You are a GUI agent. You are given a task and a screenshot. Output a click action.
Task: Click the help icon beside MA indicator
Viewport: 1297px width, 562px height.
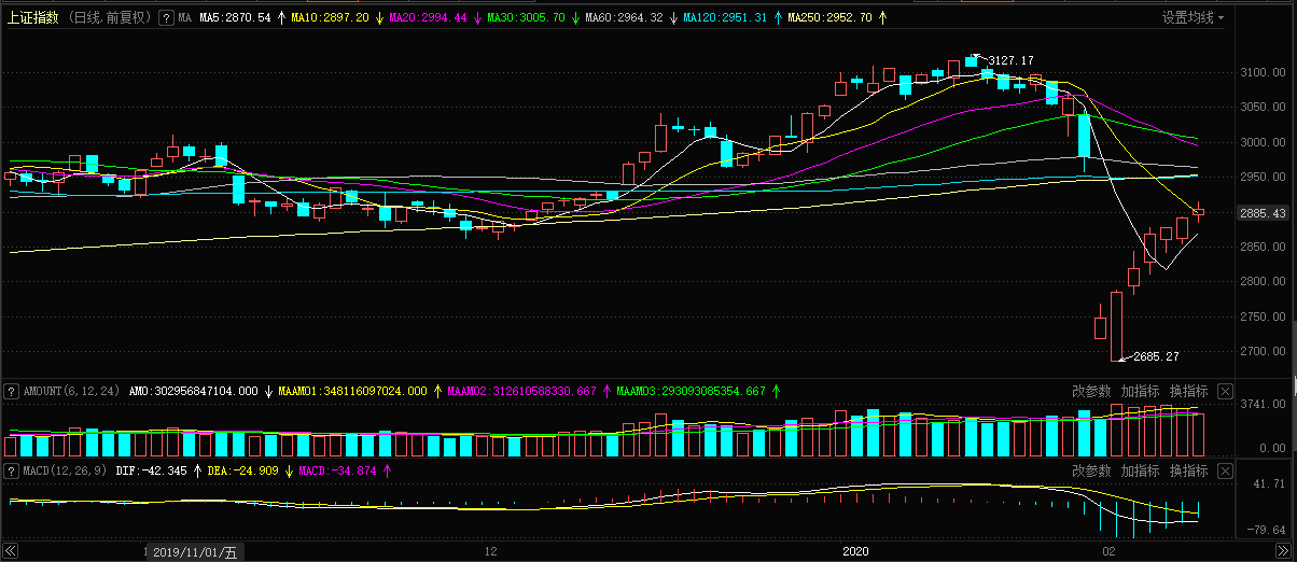pos(166,18)
